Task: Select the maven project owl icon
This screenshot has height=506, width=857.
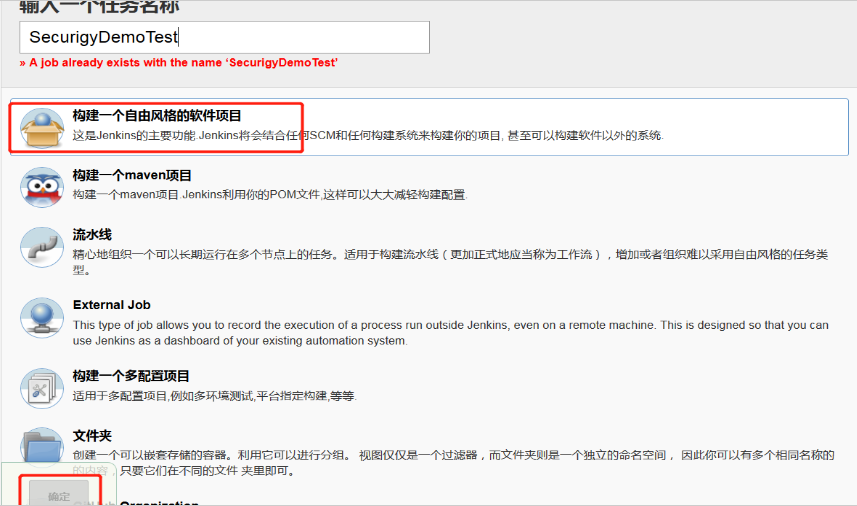Action: [42, 187]
